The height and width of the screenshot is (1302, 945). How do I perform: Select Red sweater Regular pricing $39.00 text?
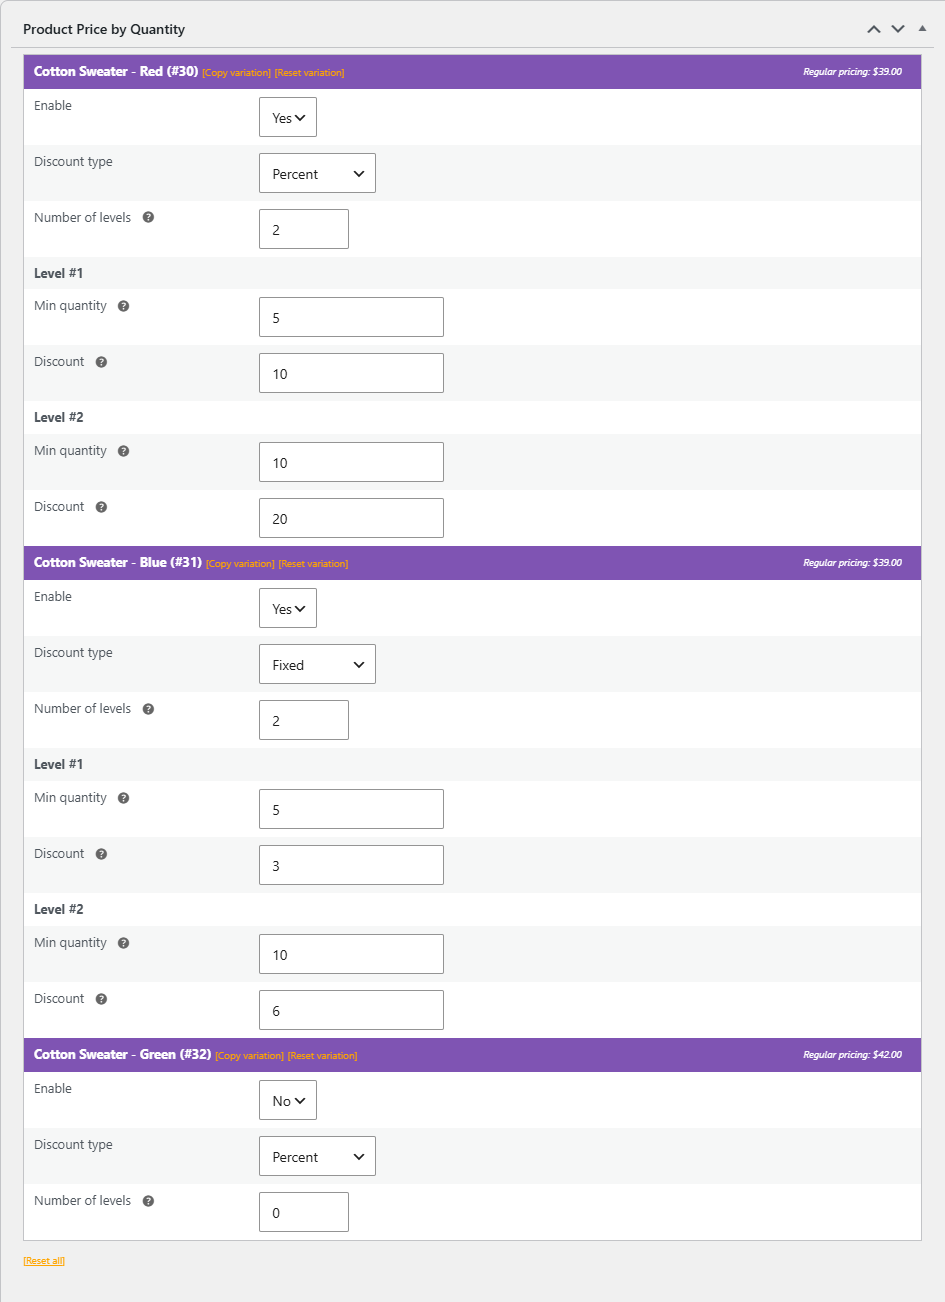(x=852, y=72)
